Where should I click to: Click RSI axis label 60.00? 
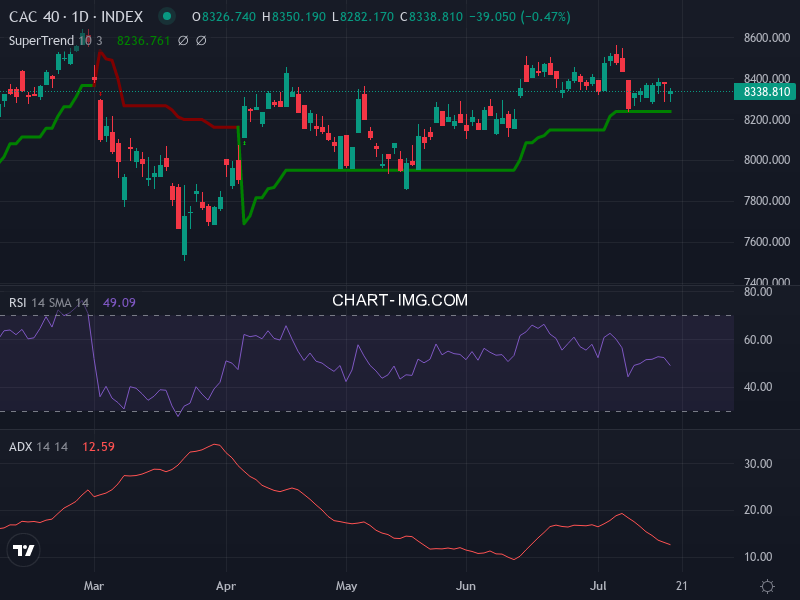coord(758,340)
